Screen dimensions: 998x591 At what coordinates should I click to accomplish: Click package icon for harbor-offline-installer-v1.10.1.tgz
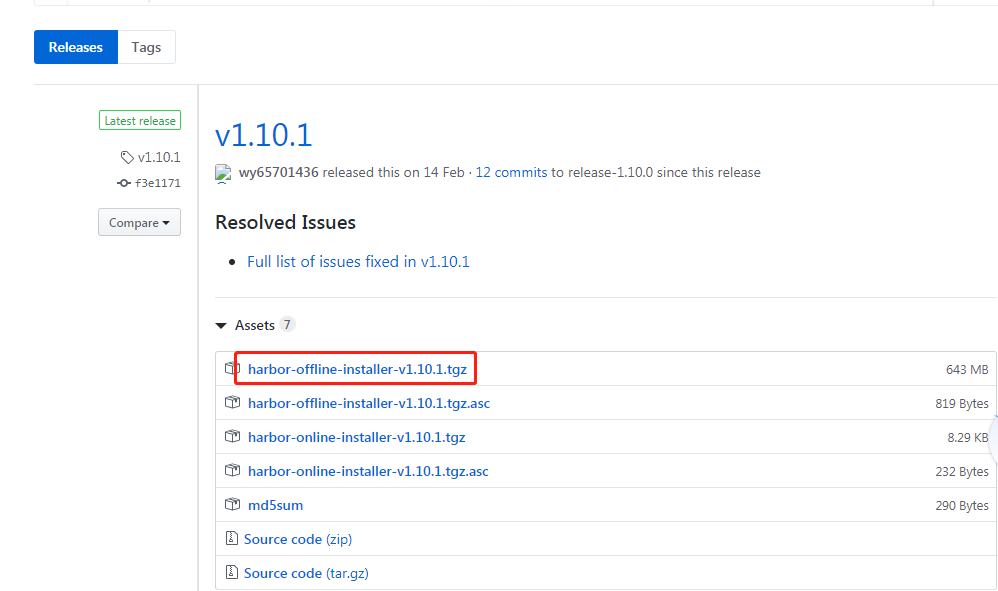232,368
